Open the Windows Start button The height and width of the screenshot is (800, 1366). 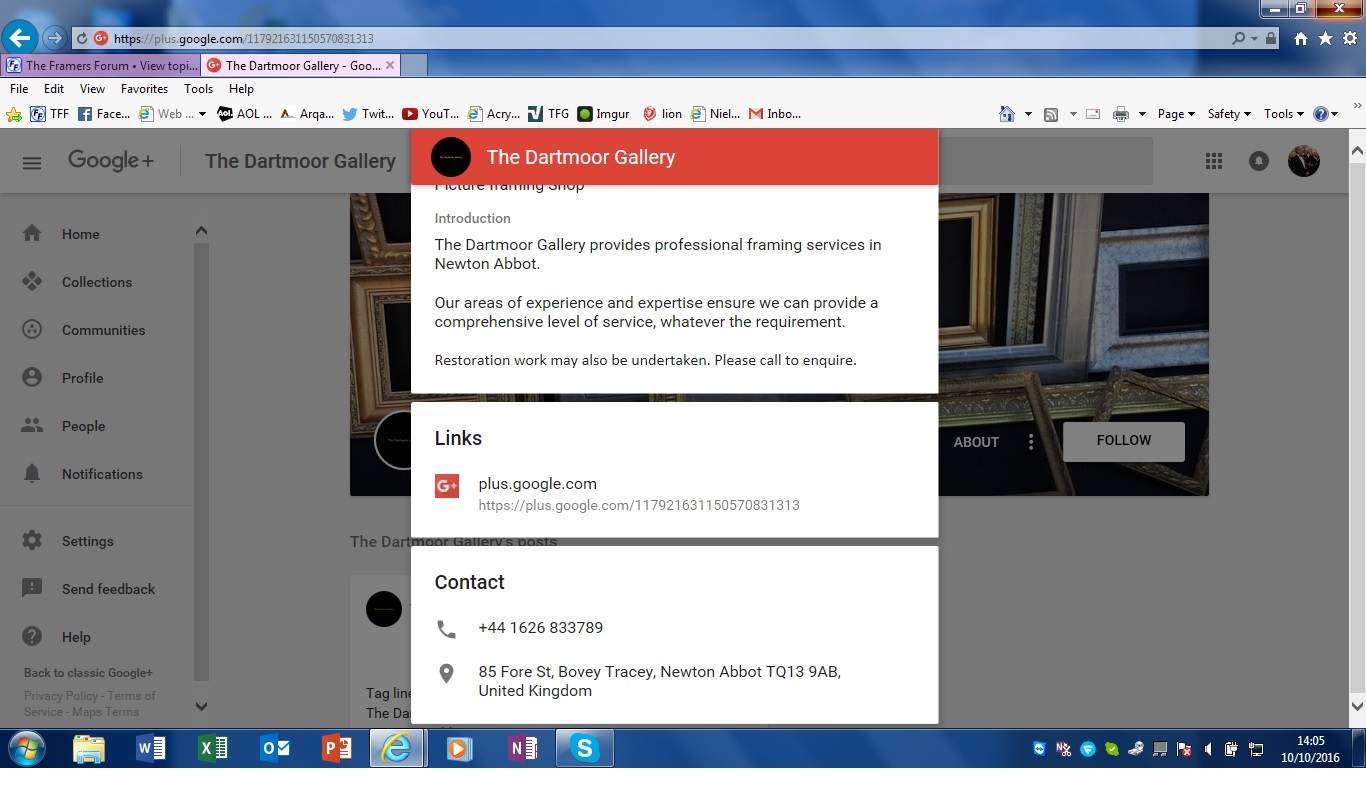pyautogui.click(x=26, y=749)
